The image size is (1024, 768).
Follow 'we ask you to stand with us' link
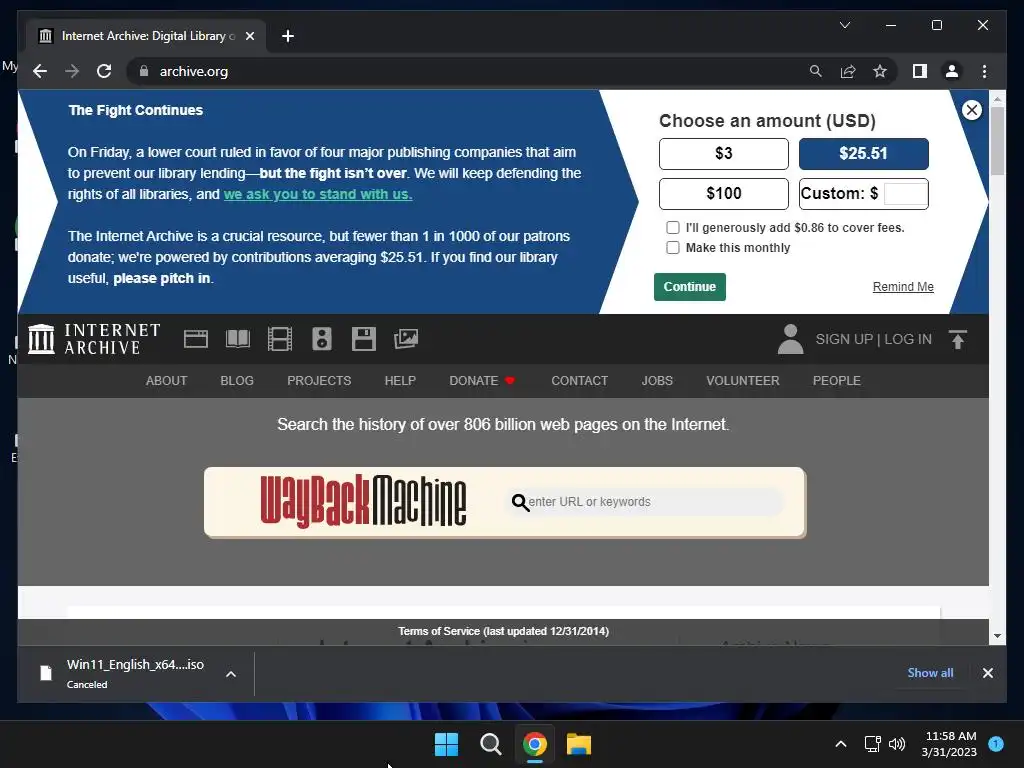tap(317, 194)
